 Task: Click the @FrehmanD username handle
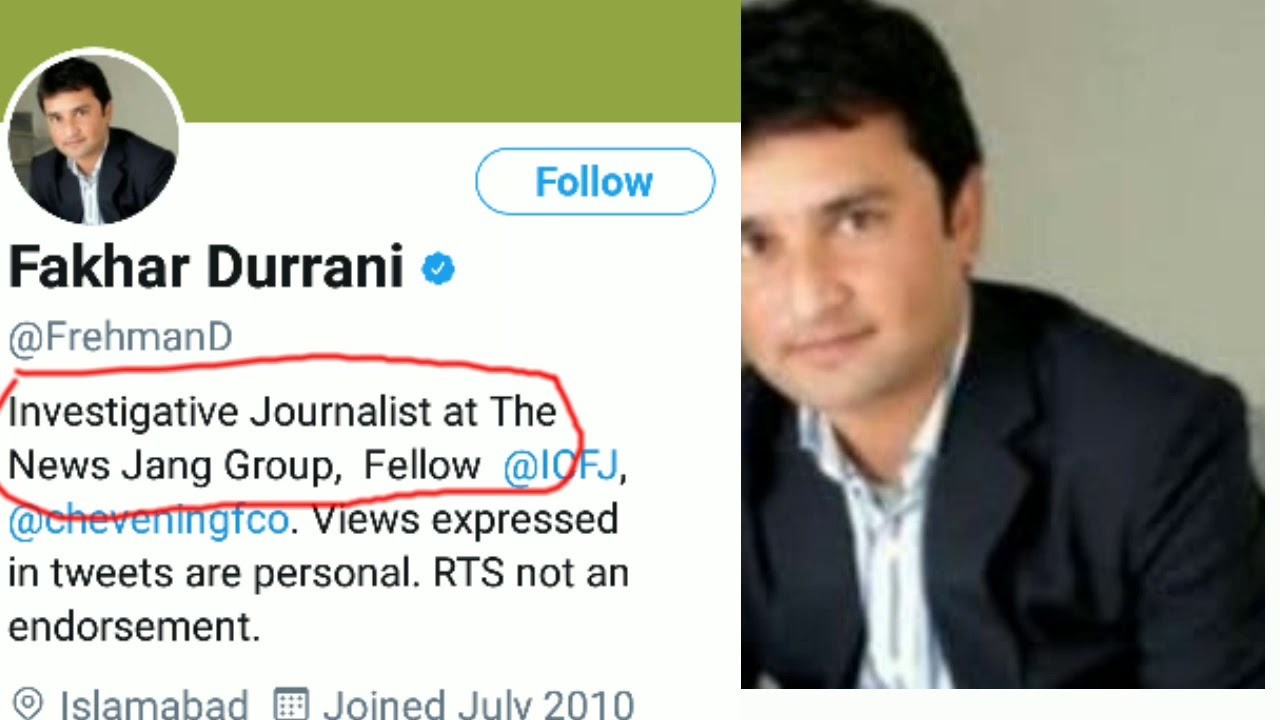coord(120,338)
